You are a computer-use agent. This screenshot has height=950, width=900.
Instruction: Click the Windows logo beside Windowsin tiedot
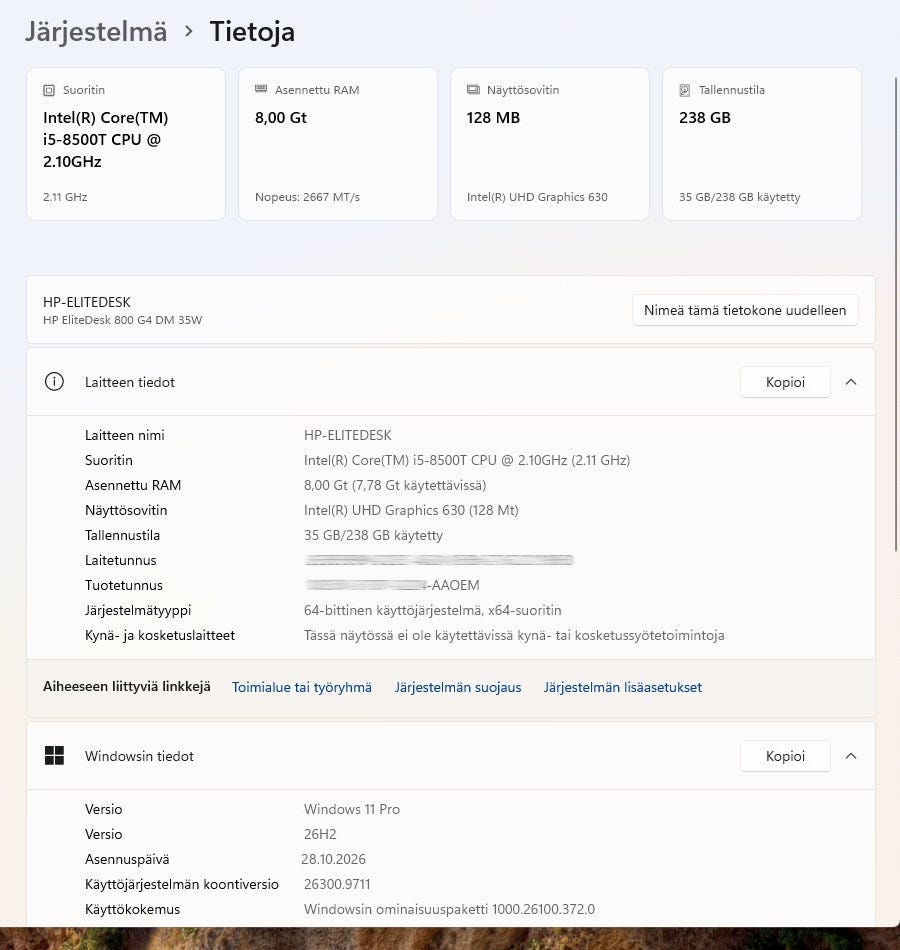[x=54, y=756]
